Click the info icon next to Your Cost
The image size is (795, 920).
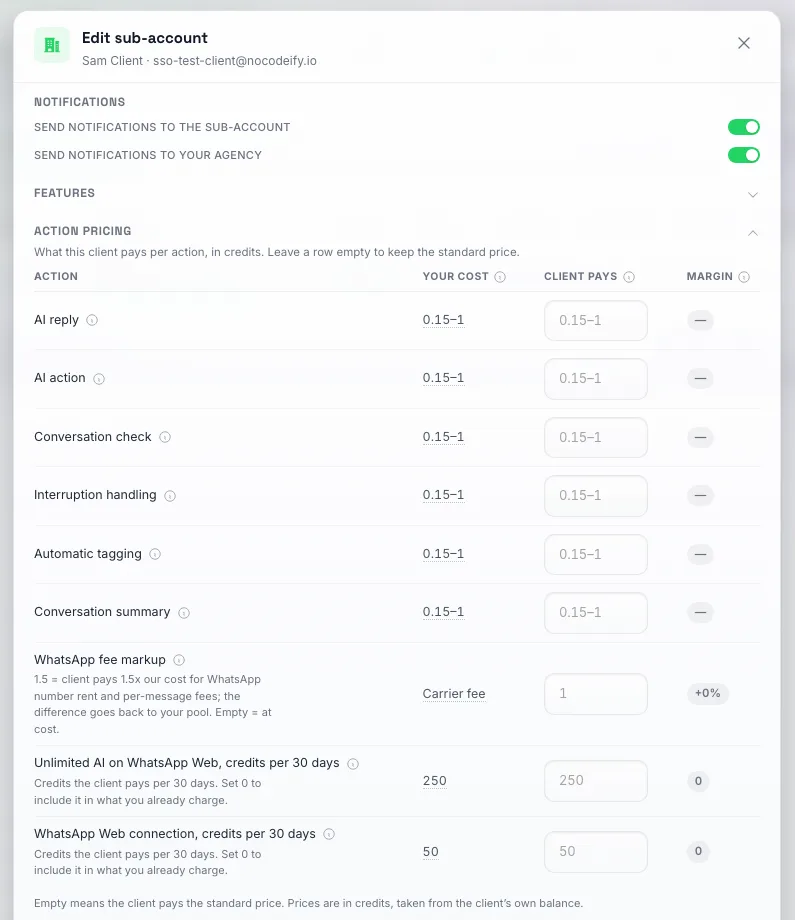point(500,277)
